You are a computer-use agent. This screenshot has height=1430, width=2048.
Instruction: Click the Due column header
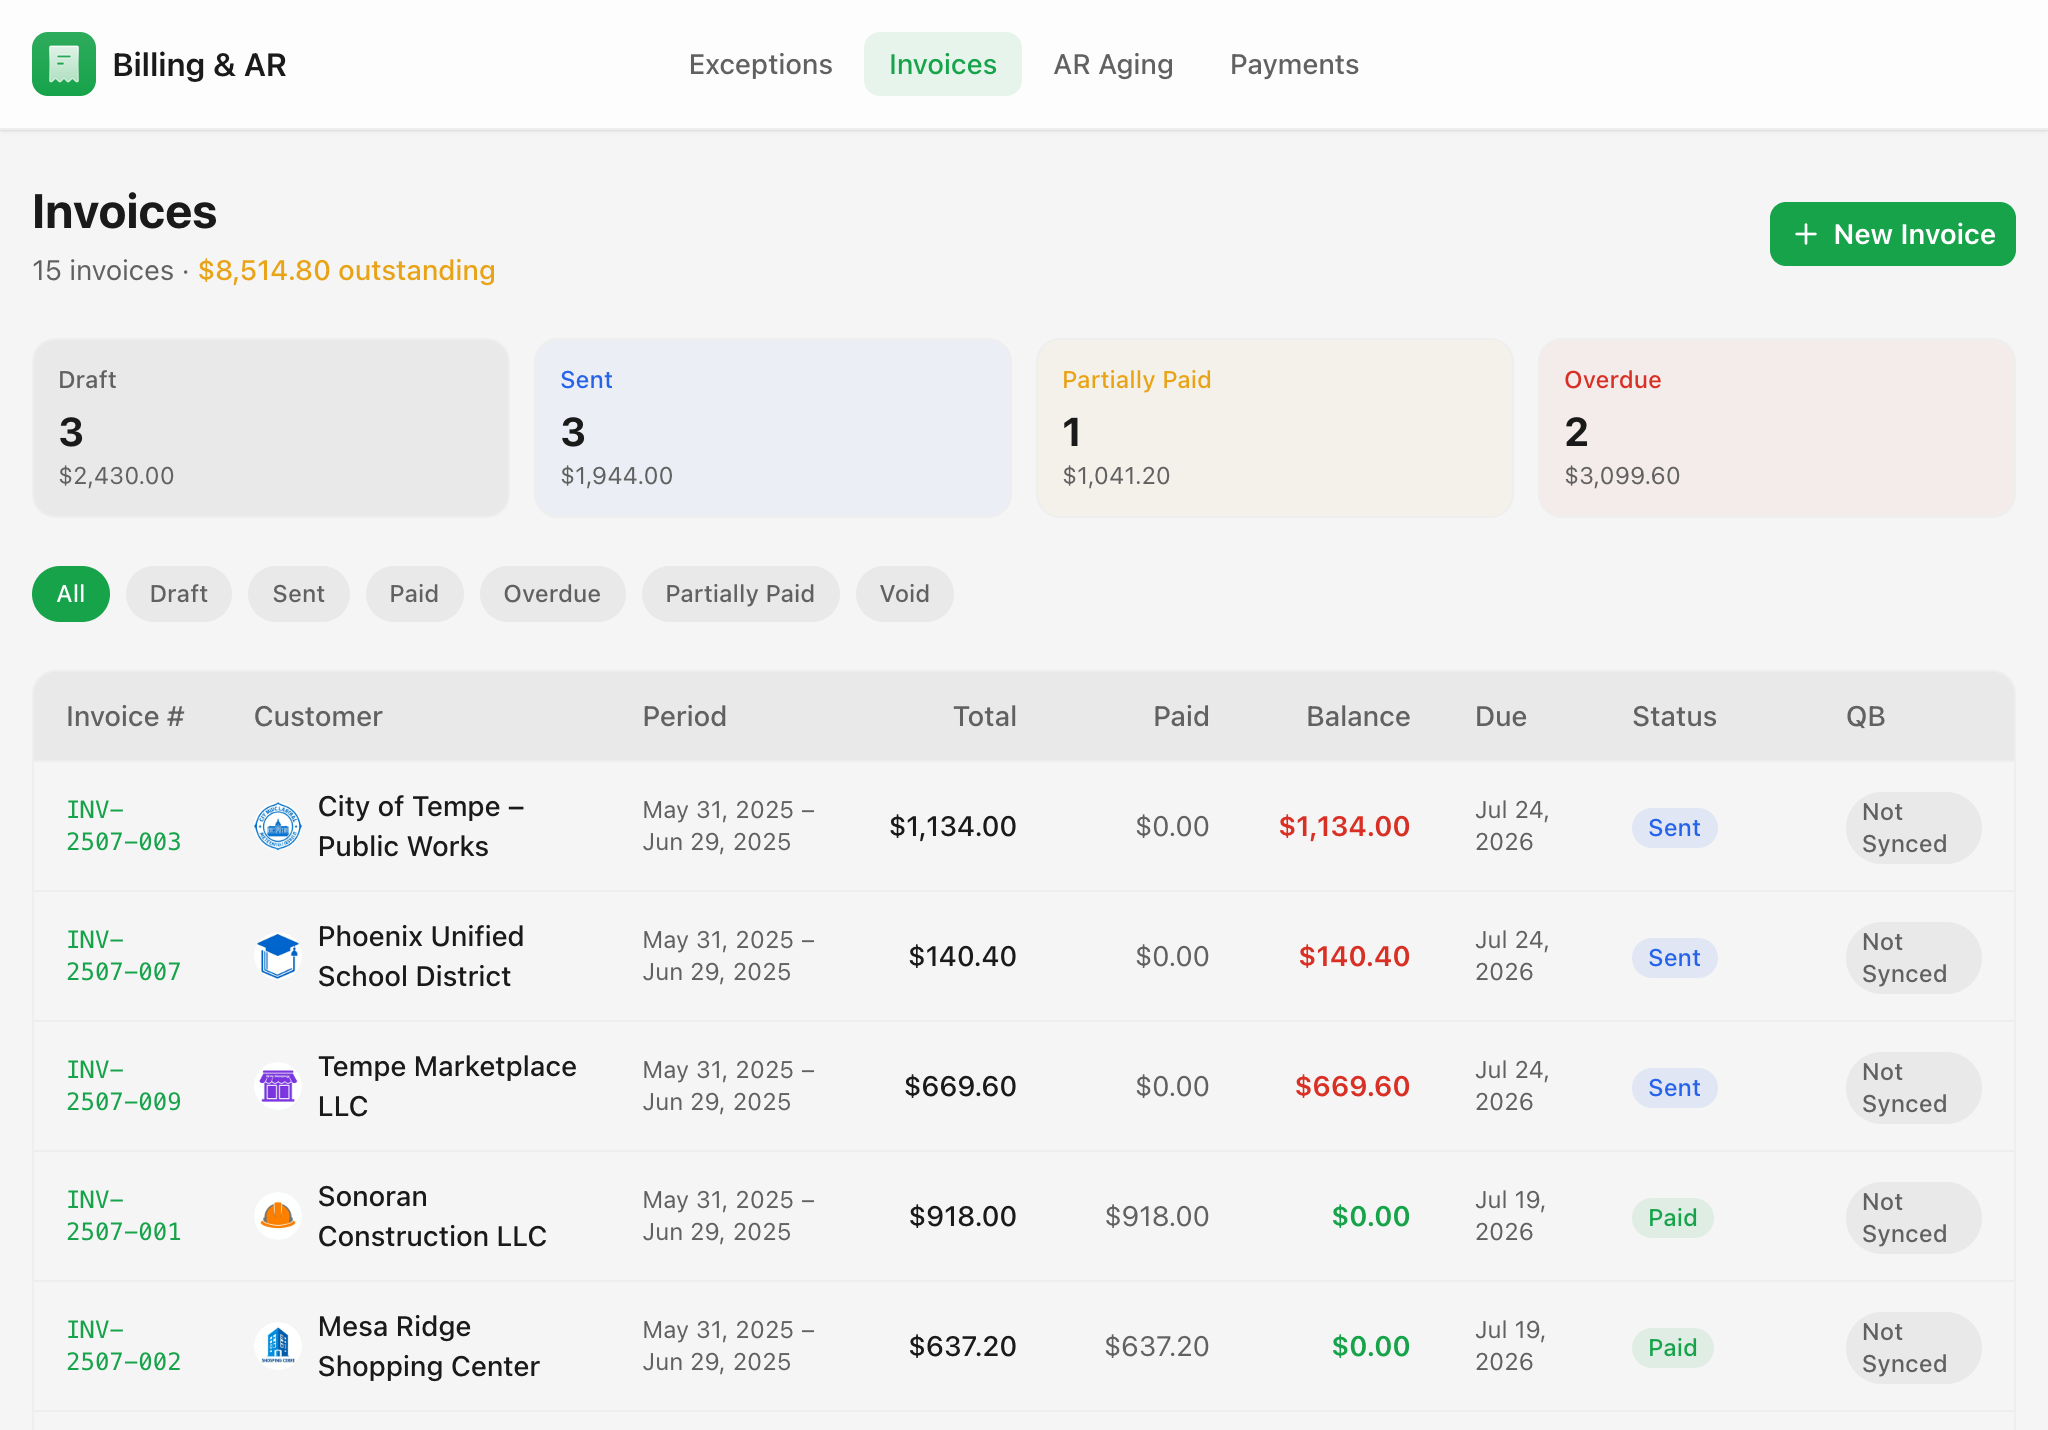click(x=1500, y=716)
